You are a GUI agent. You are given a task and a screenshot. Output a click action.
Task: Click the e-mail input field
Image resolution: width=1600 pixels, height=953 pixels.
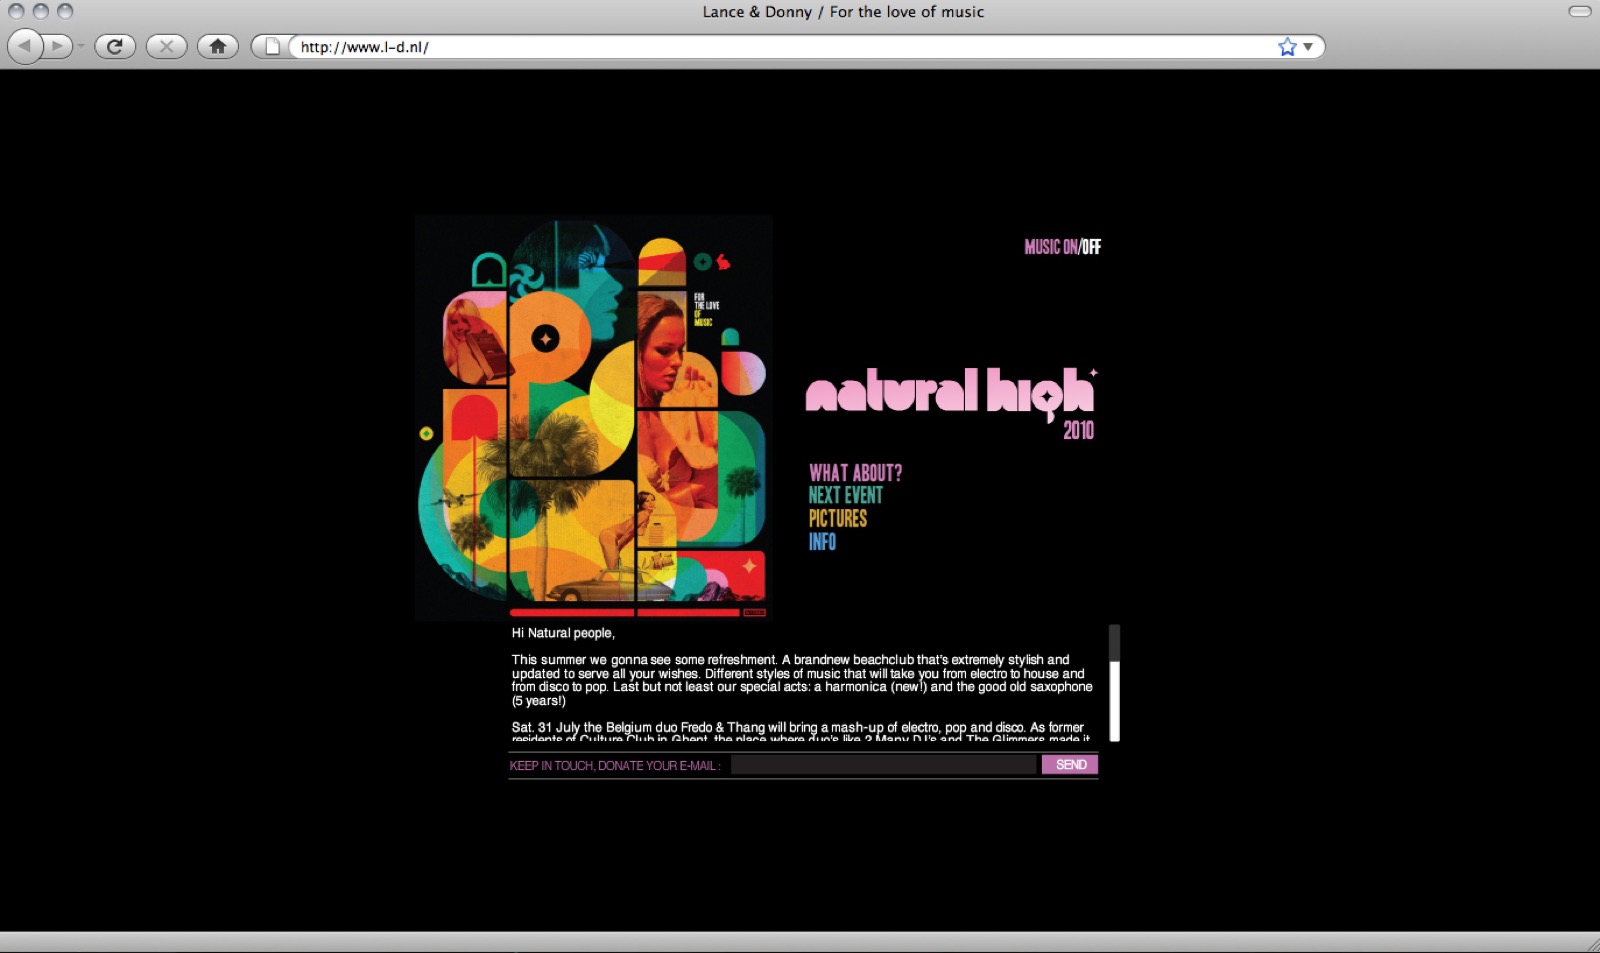pos(884,765)
